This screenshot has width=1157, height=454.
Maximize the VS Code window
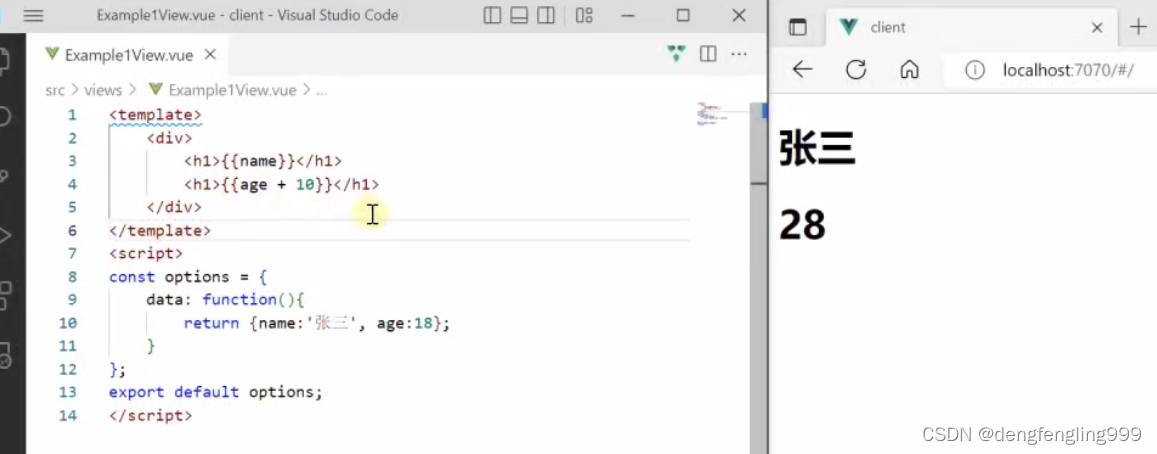(683, 16)
